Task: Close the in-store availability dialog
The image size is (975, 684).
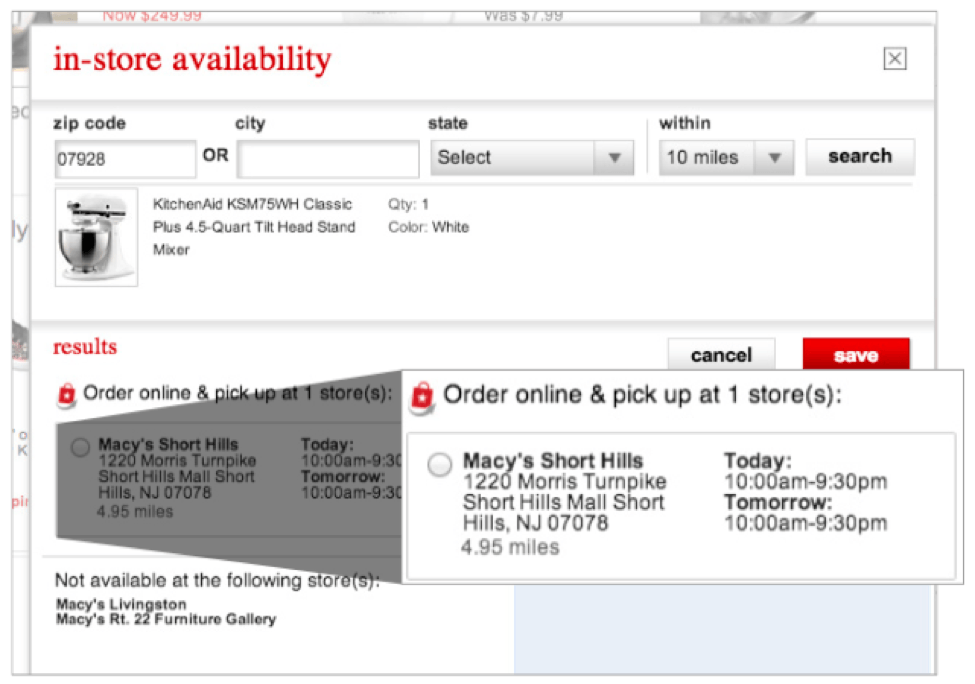Action: (x=895, y=59)
